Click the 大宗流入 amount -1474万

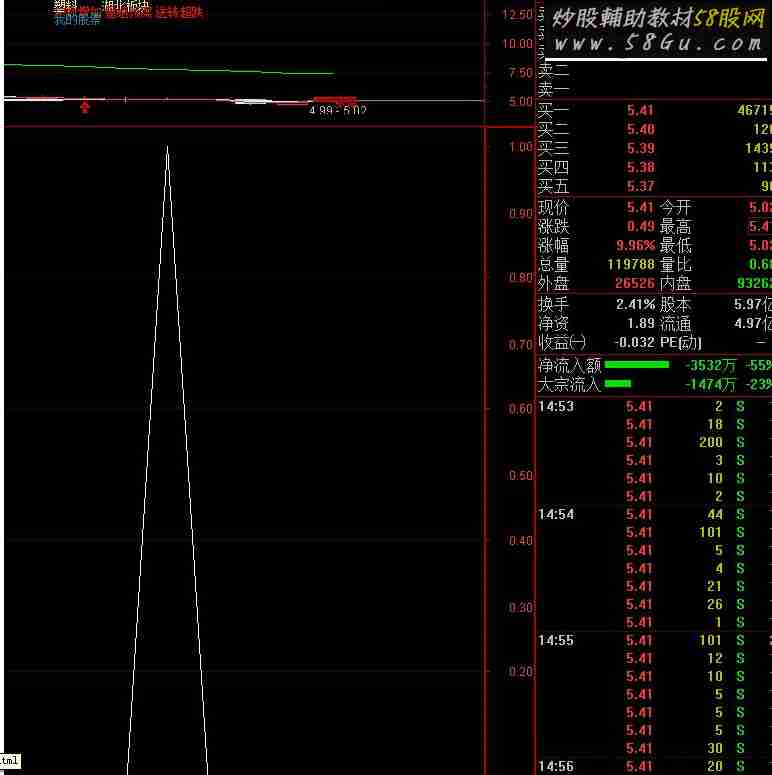[x=710, y=384]
